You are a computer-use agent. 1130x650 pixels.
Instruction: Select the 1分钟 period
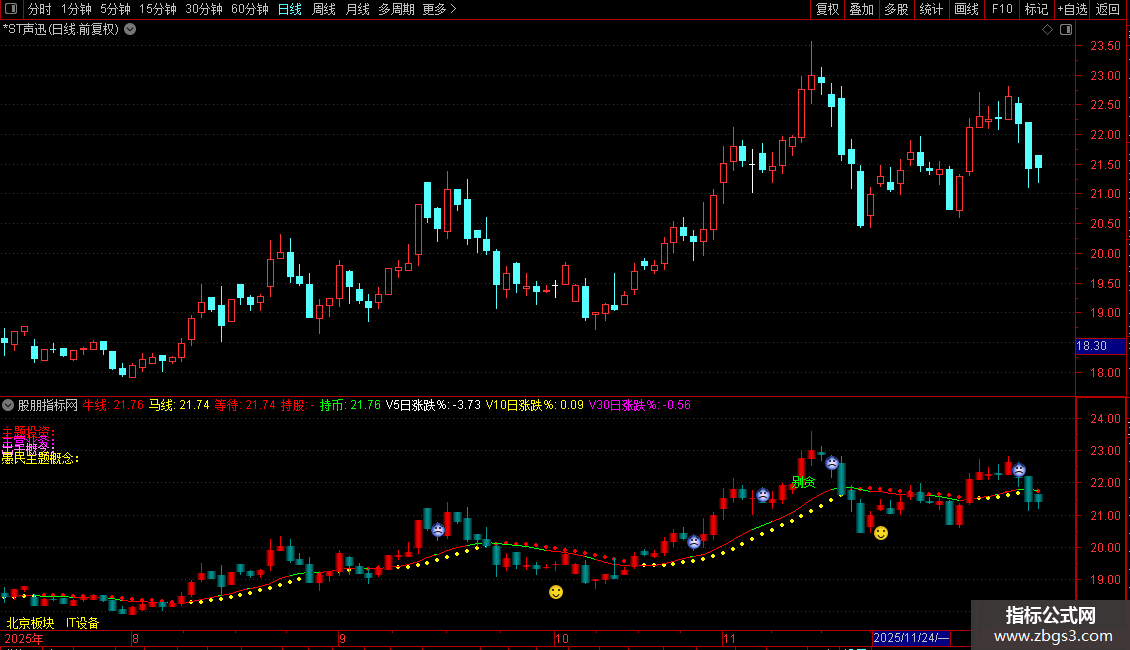click(76, 9)
